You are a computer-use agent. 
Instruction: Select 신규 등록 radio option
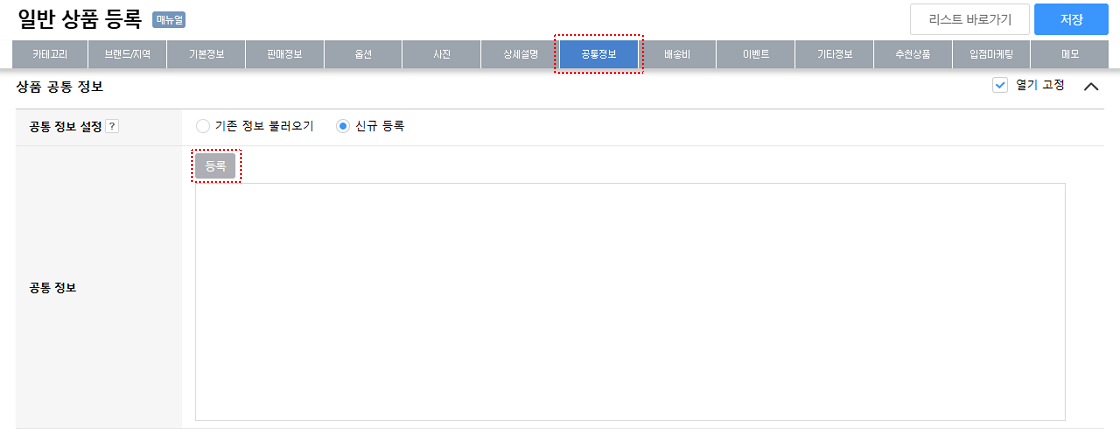[x=343, y=126]
